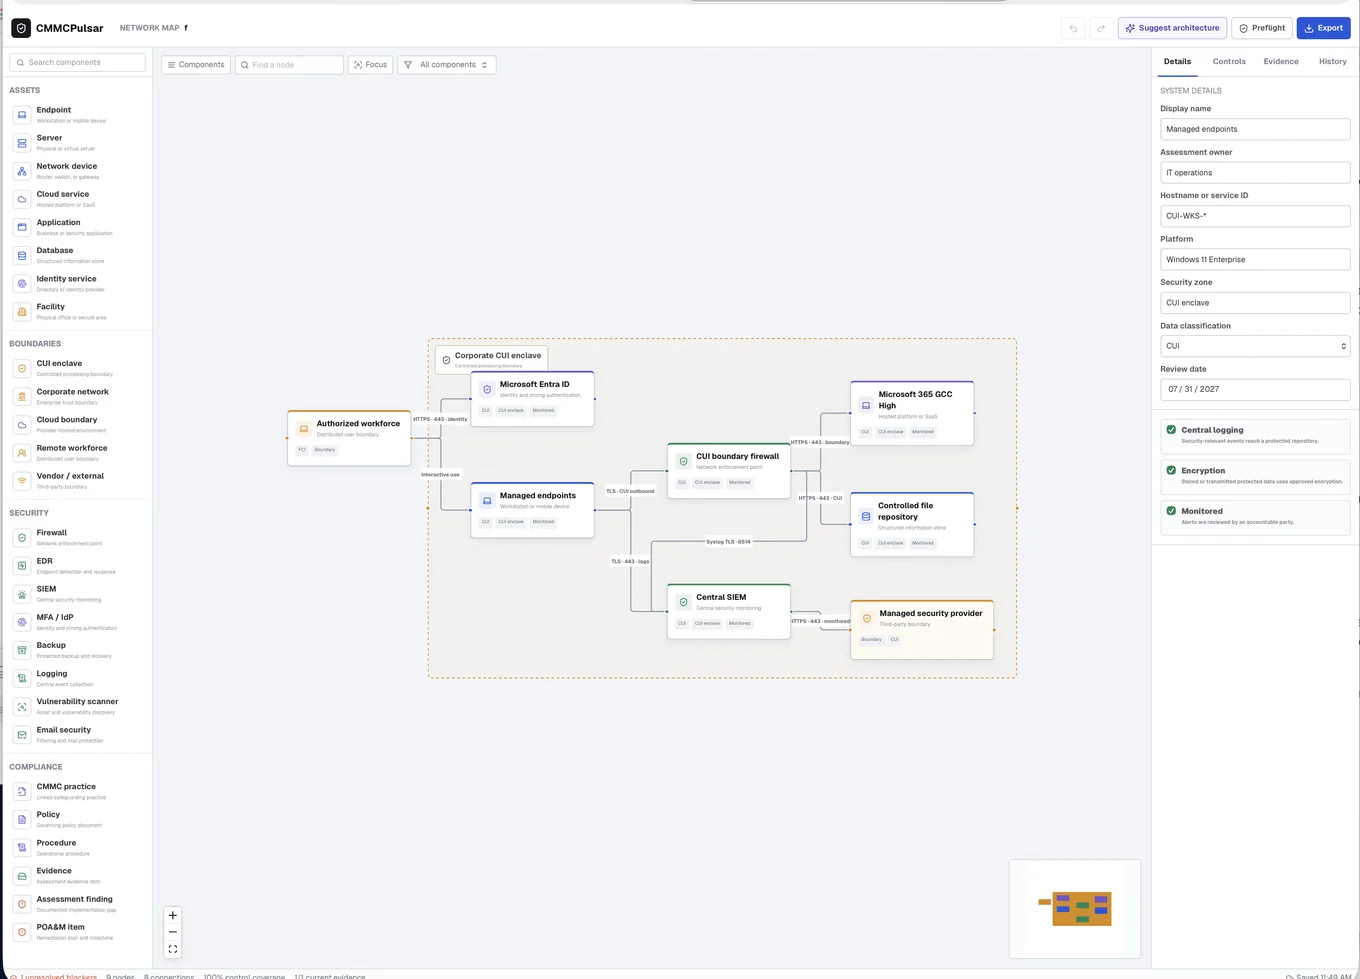This screenshot has width=1360, height=979.
Task: Click the Suggest architecture button
Action: tap(1172, 28)
